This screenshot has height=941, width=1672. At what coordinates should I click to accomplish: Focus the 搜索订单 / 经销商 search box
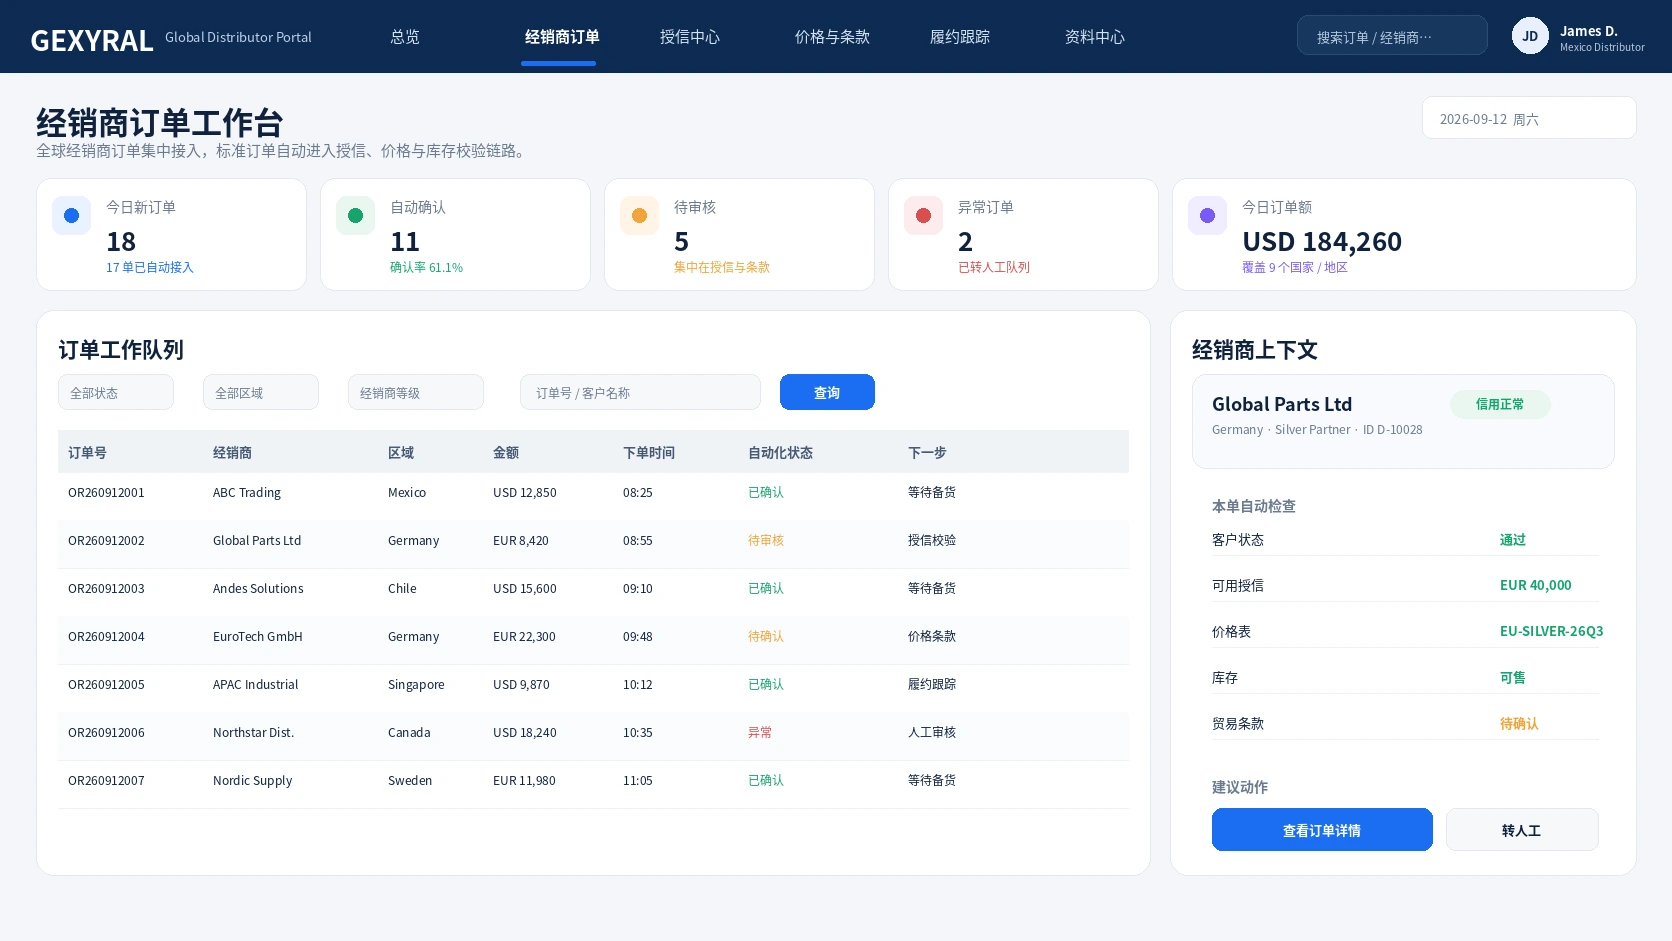[1392, 36]
